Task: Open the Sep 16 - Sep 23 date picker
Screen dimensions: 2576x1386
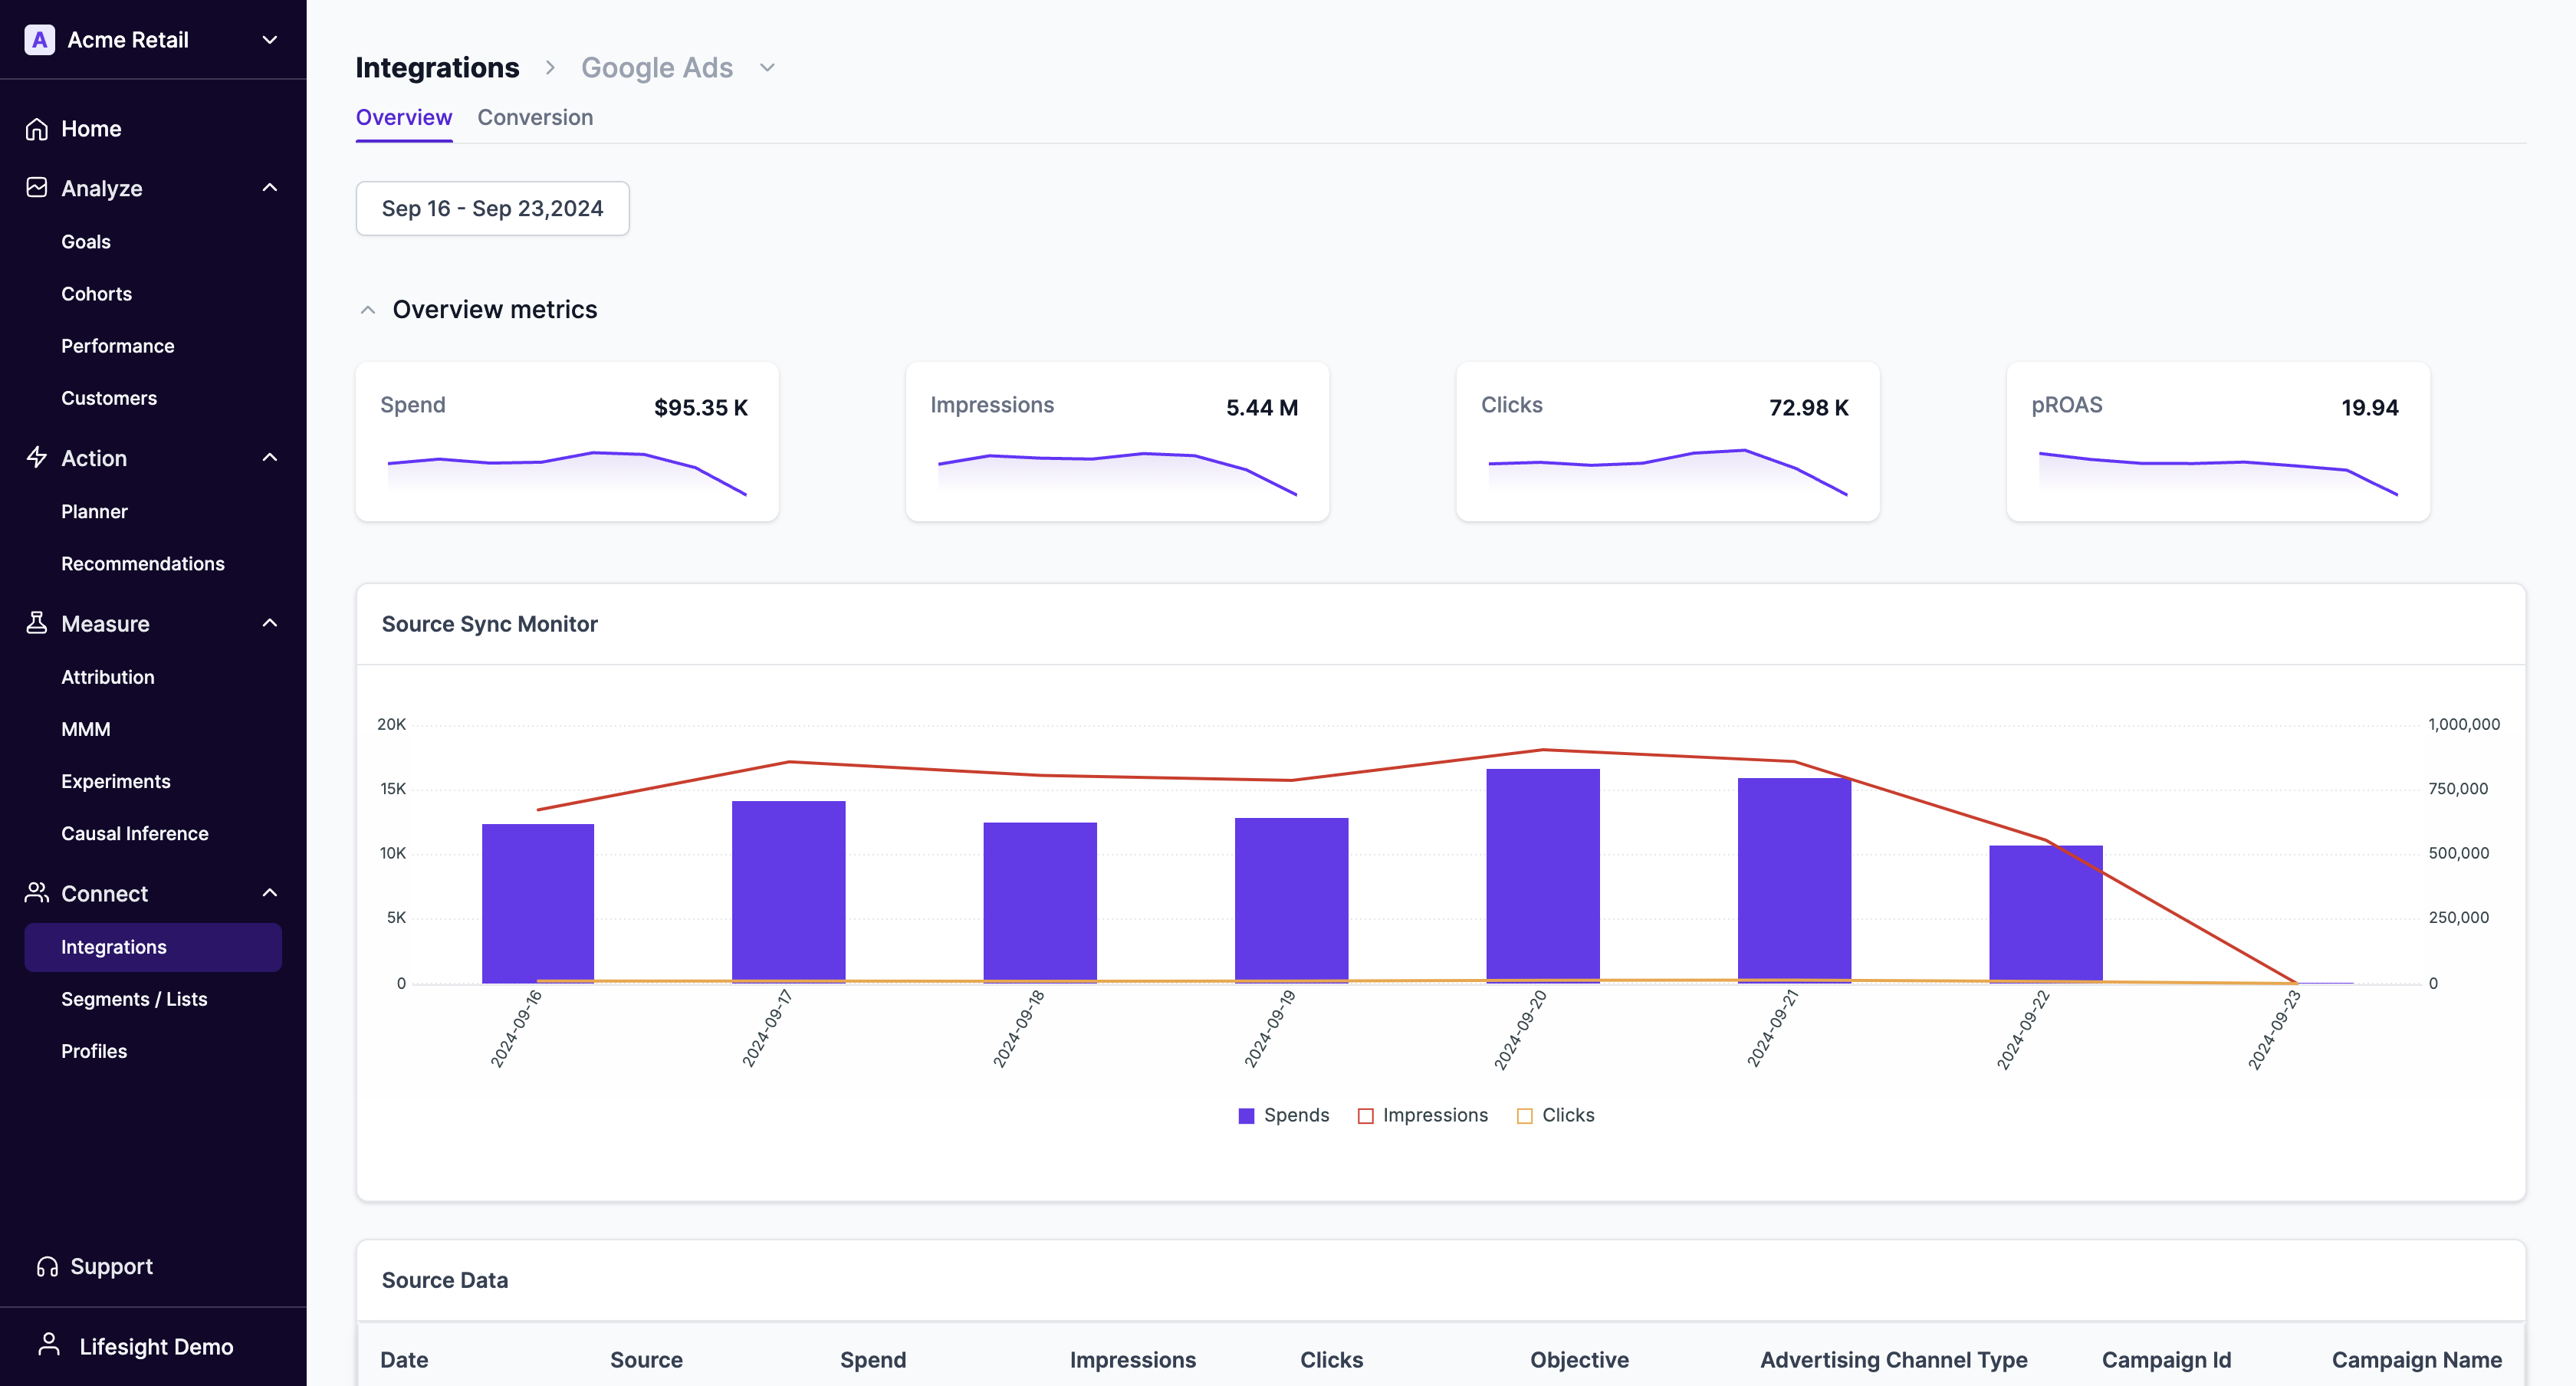Action: 492,208
